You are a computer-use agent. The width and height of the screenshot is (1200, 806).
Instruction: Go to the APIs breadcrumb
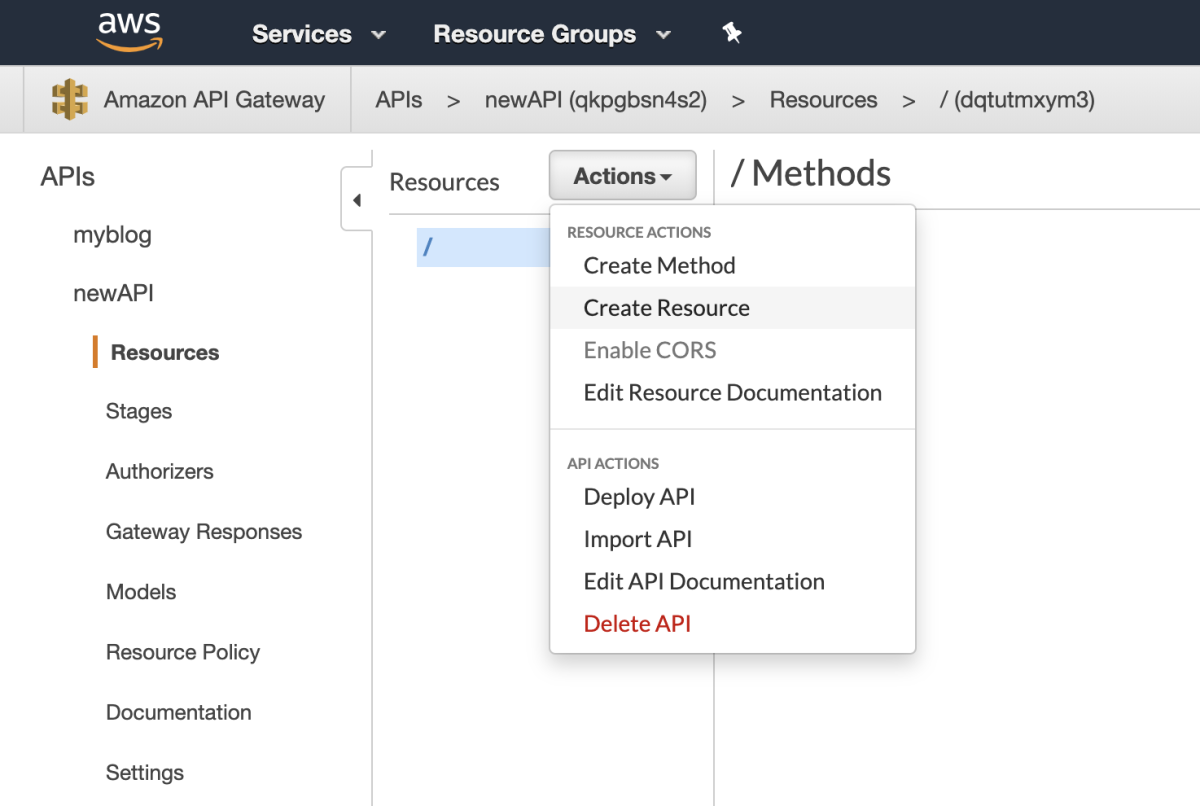pyautogui.click(x=399, y=100)
